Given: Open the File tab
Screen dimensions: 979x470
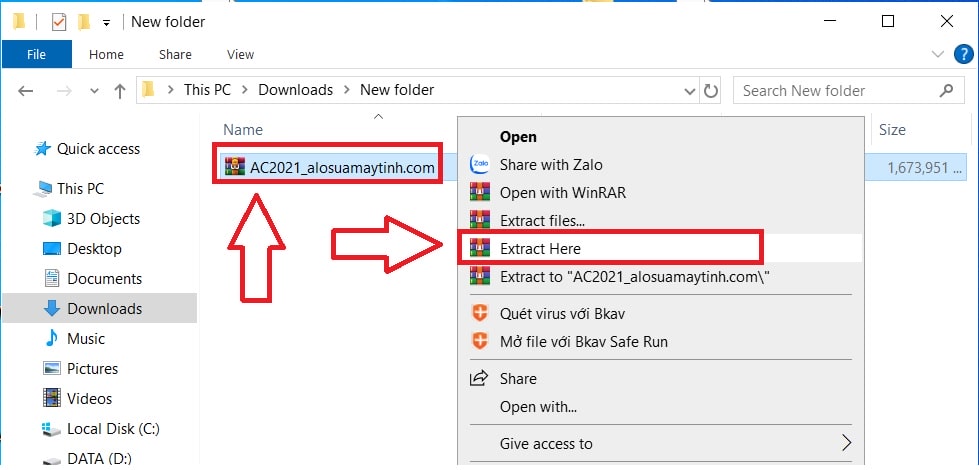Looking at the screenshot, I should 37,54.
